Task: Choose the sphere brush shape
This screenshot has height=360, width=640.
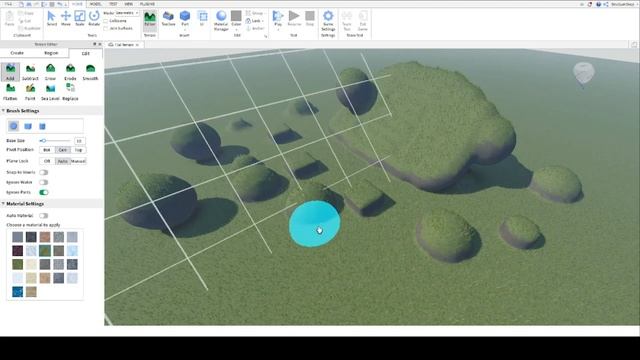Action: pos(13,126)
